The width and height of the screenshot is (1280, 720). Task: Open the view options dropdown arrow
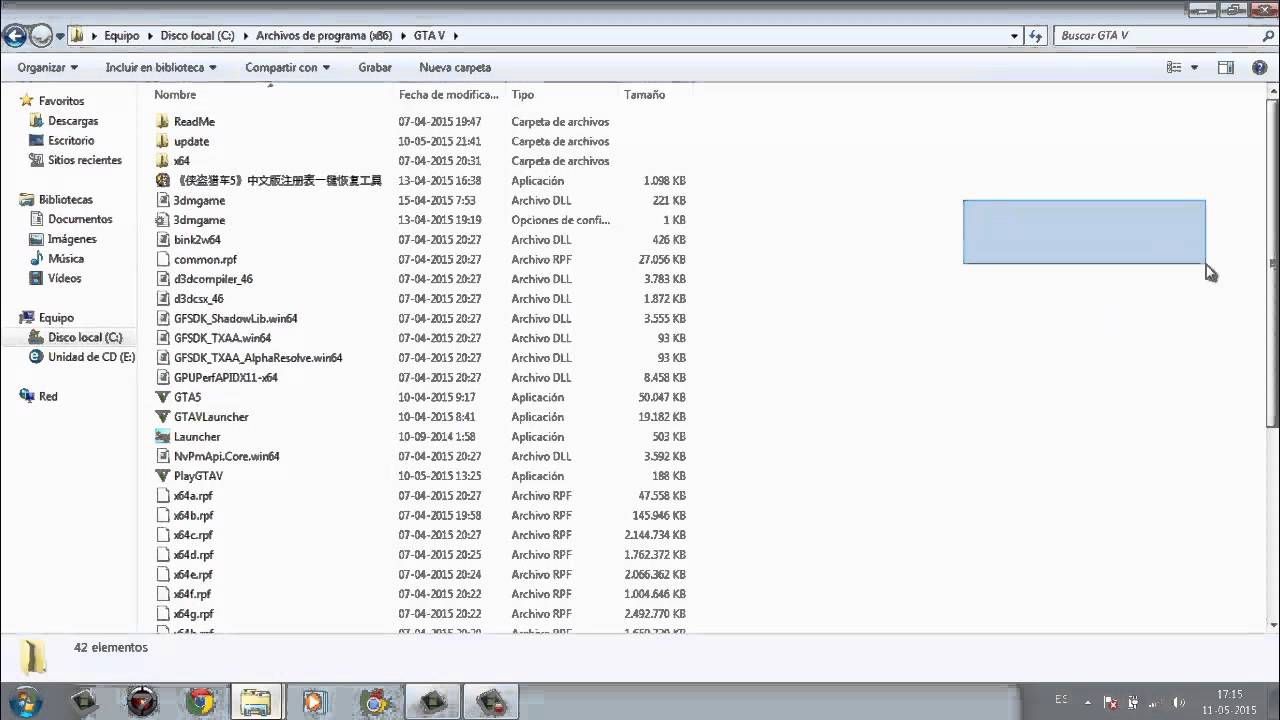click(1194, 67)
